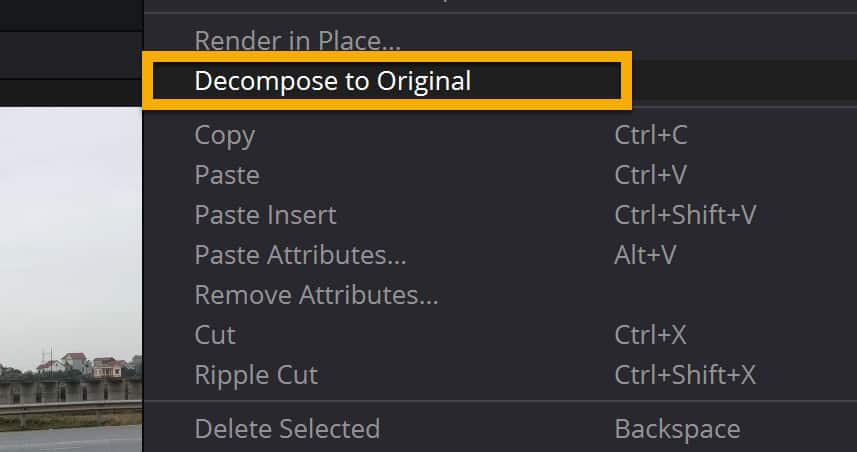
Task: Click the Ctrl+C shortcut label
Action: [651, 135]
